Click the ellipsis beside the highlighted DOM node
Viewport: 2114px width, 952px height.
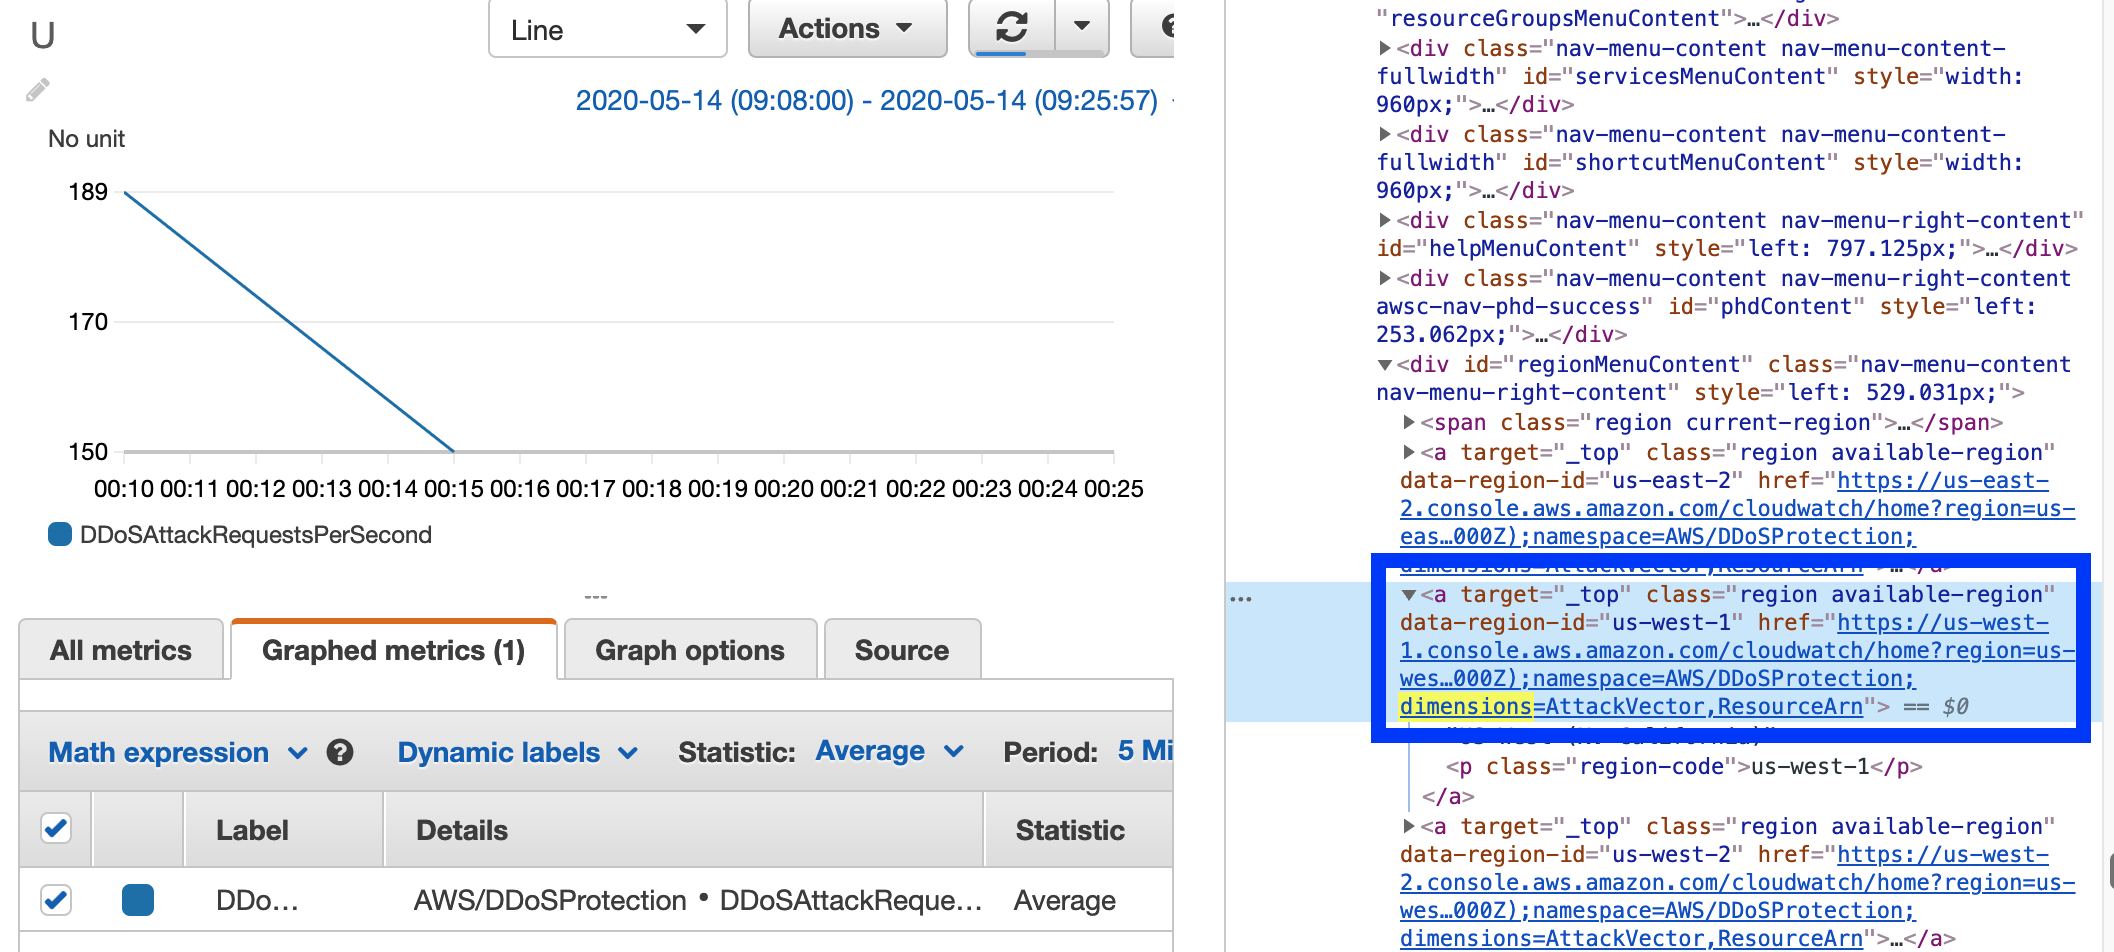(x=1243, y=597)
